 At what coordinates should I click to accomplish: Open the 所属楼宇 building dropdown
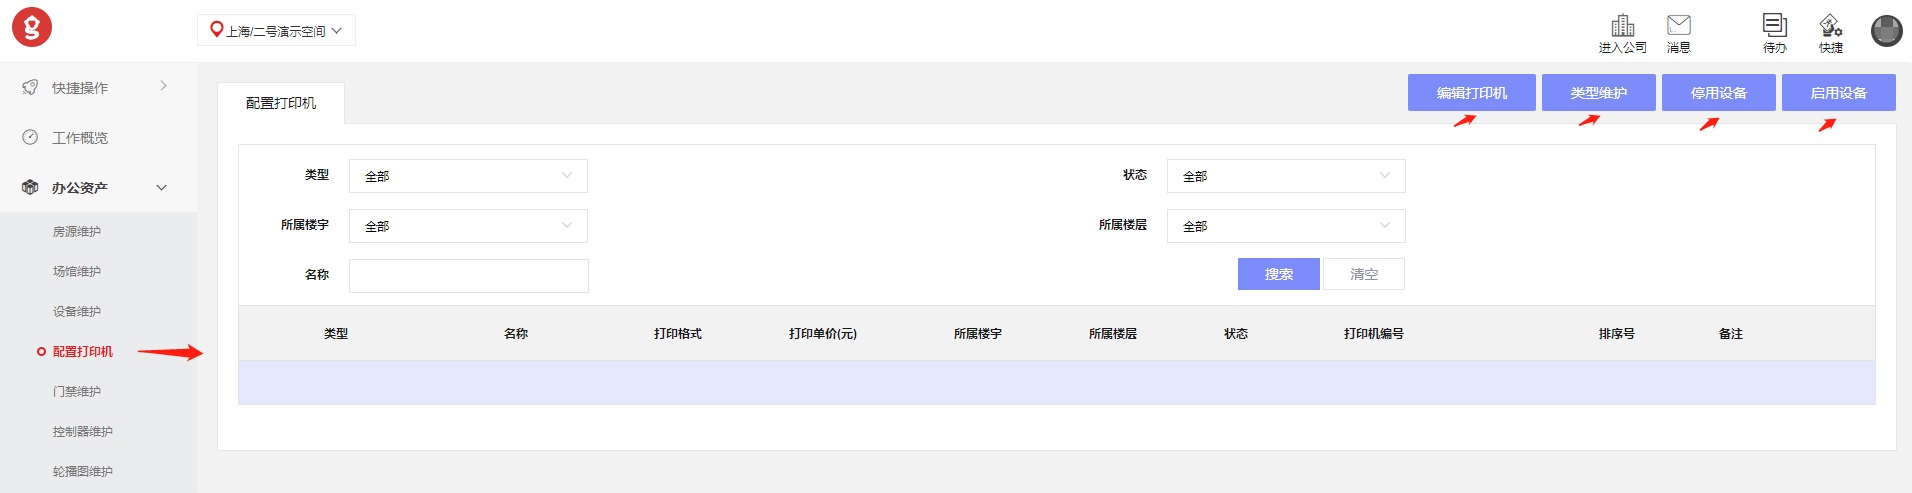point(468,226)
